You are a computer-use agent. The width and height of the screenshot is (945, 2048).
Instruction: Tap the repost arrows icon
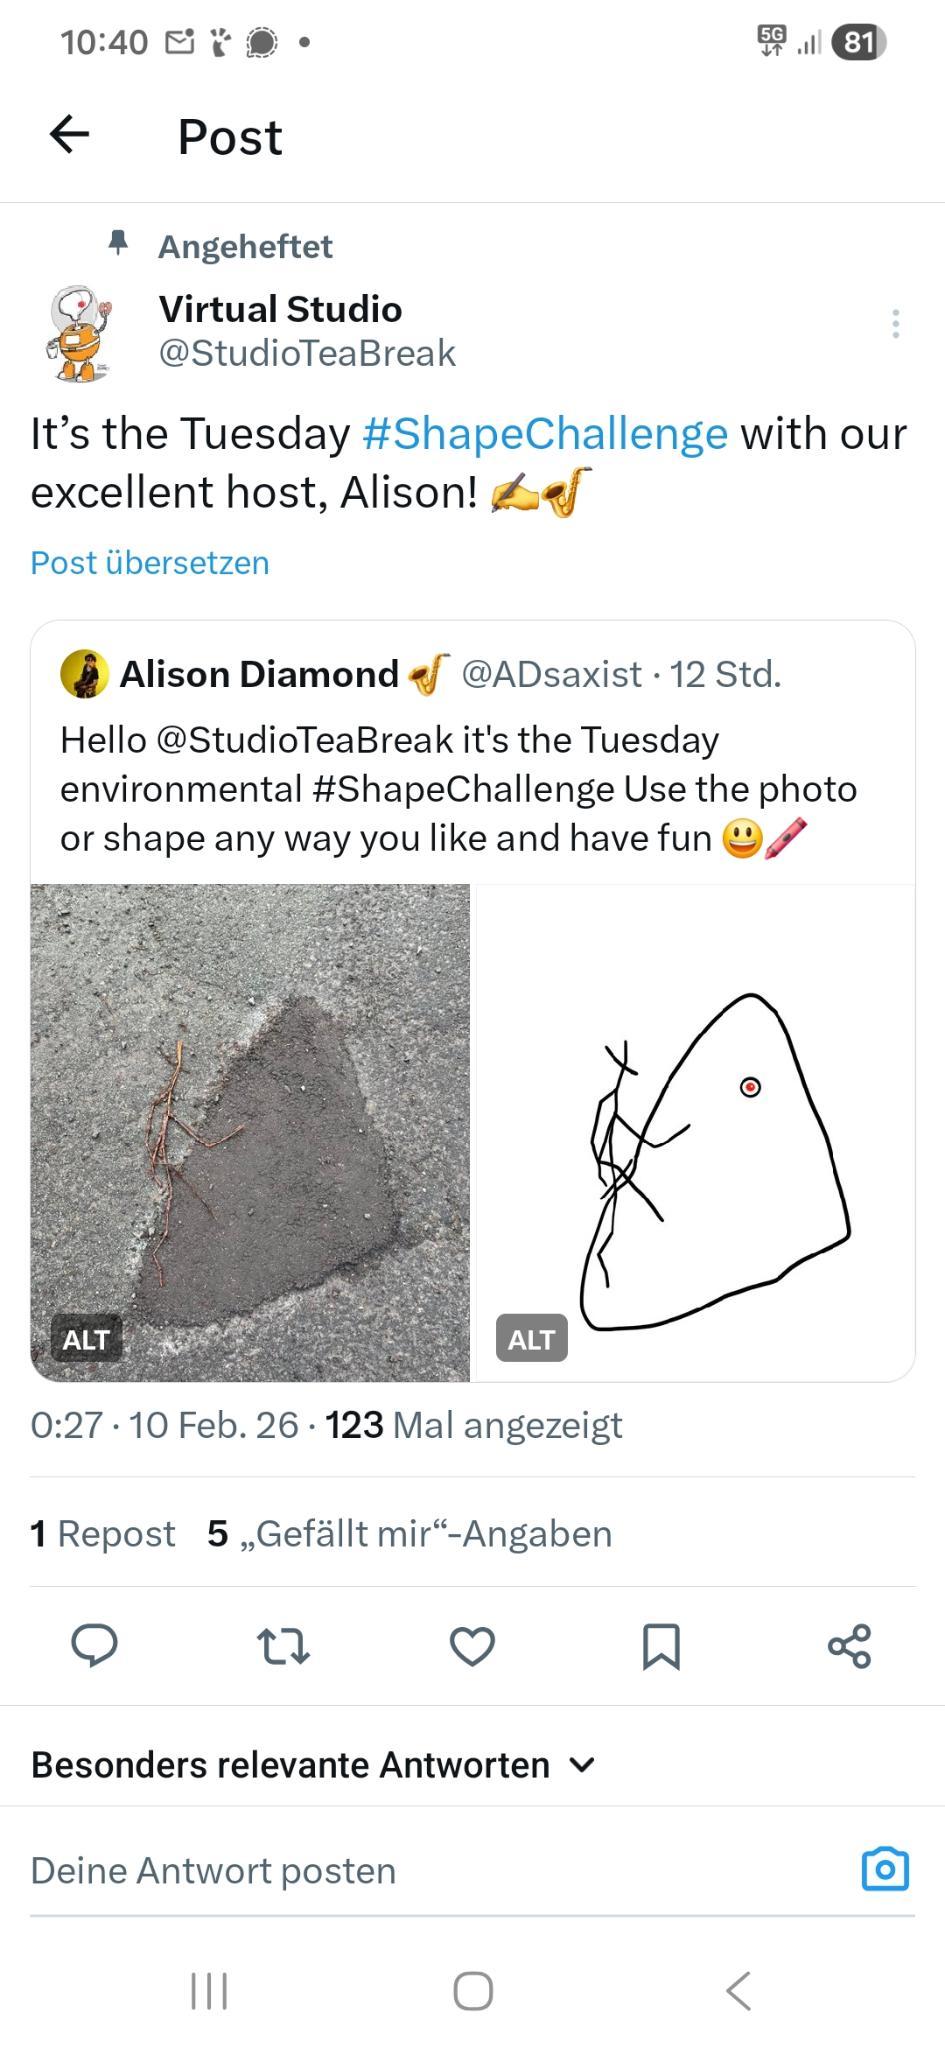tap(283, 1645)
